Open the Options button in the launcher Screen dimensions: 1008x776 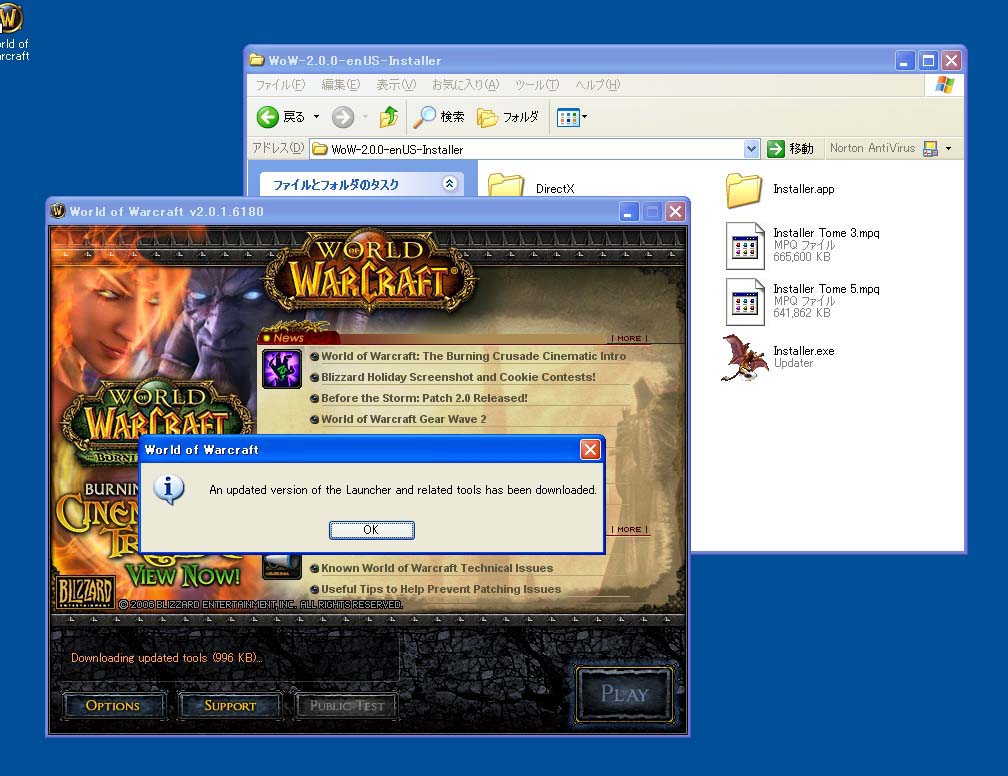113,705
